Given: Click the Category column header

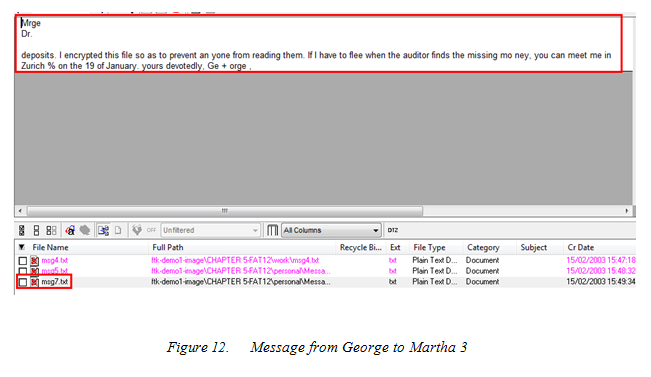Looking at the screenshot, I should point(483,247).
